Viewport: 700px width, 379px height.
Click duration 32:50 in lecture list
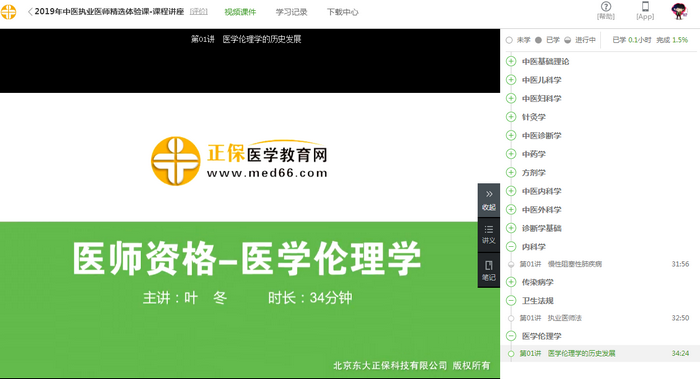coord(680,318)
